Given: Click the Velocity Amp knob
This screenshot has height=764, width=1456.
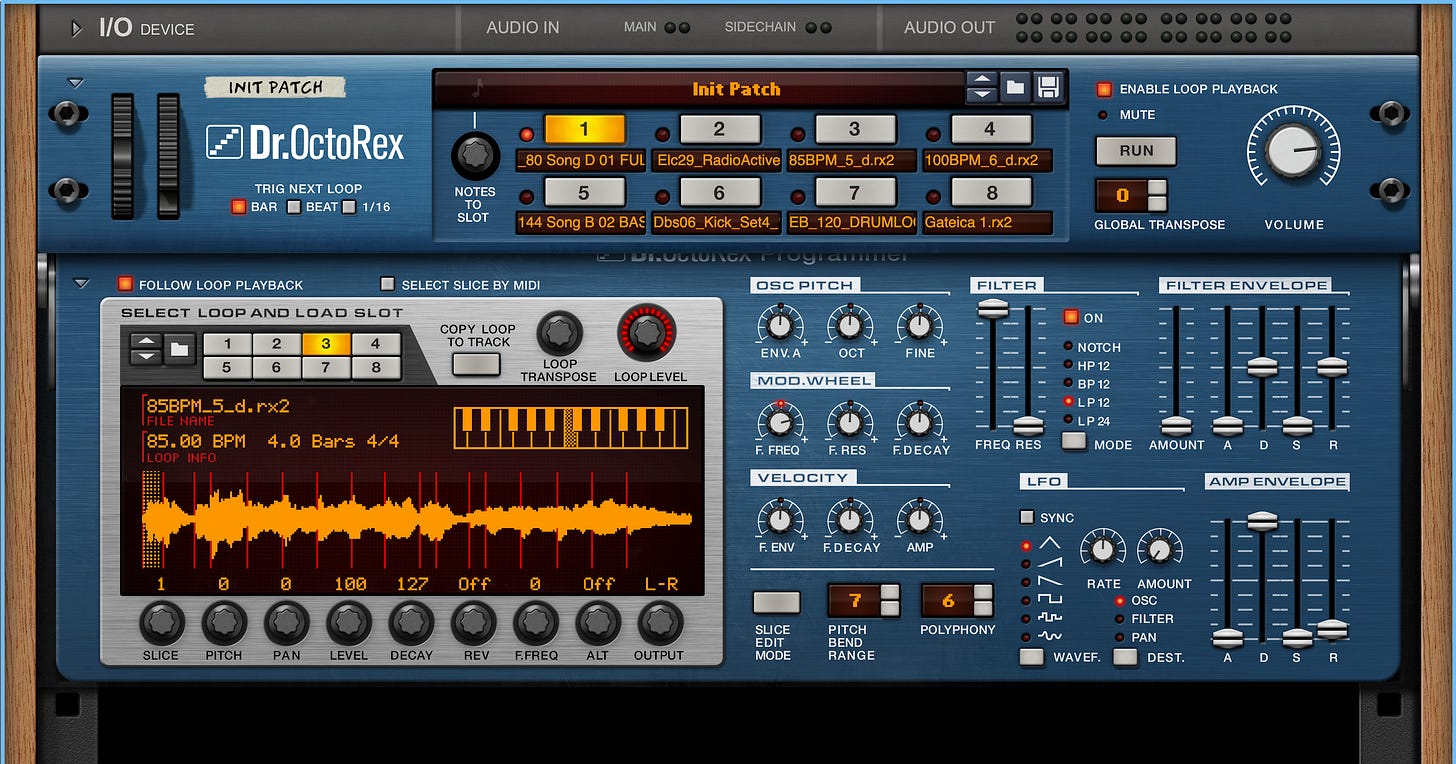Looking at the screenshot, I should coord(919,519).
